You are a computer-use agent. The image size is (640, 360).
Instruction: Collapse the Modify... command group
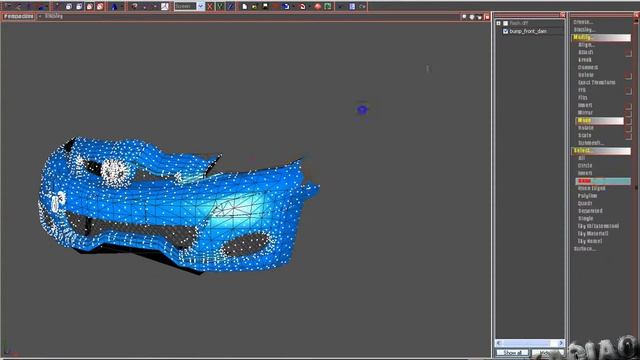[x=601, y=38]
